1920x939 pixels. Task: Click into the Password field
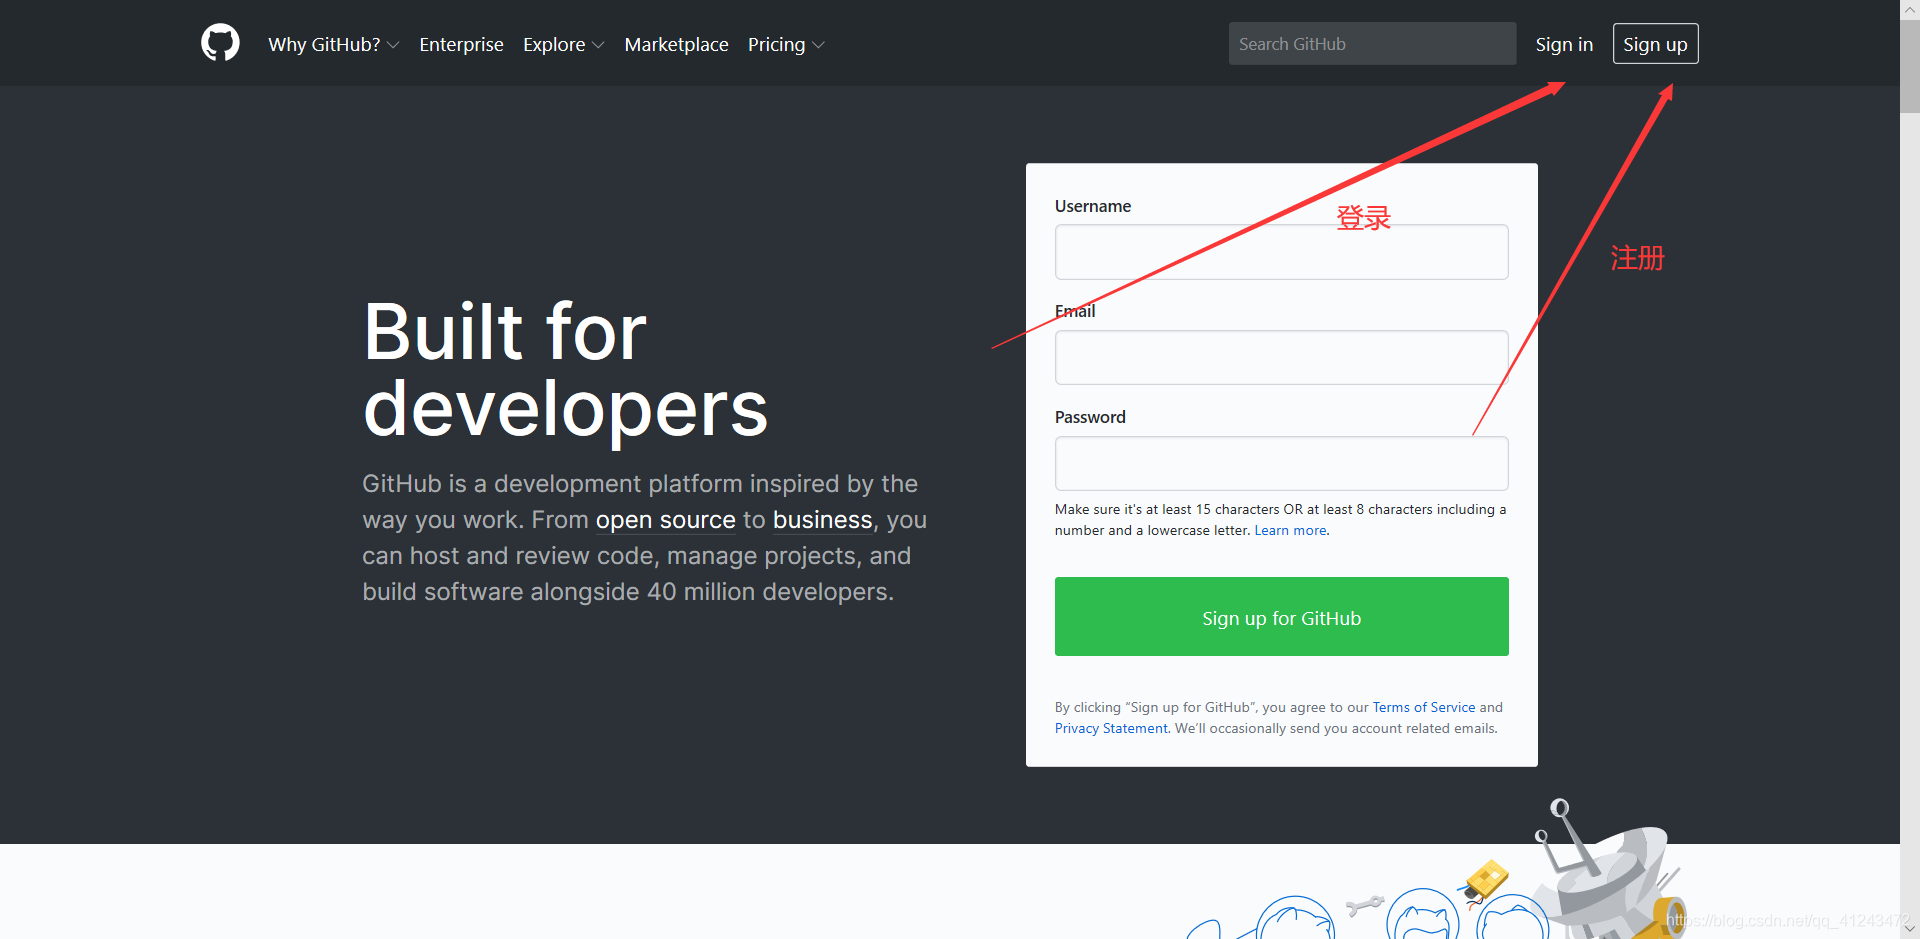pos(1281,463)
